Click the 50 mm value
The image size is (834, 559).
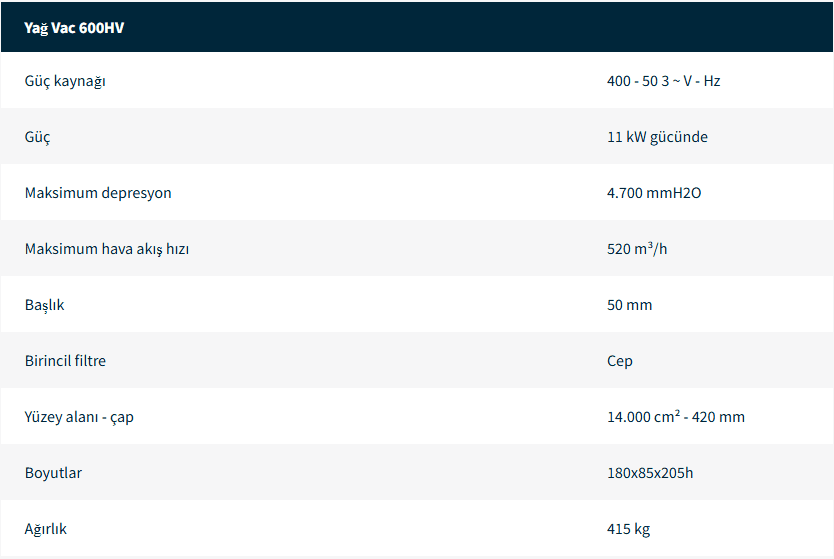click(x=629, y=305)
